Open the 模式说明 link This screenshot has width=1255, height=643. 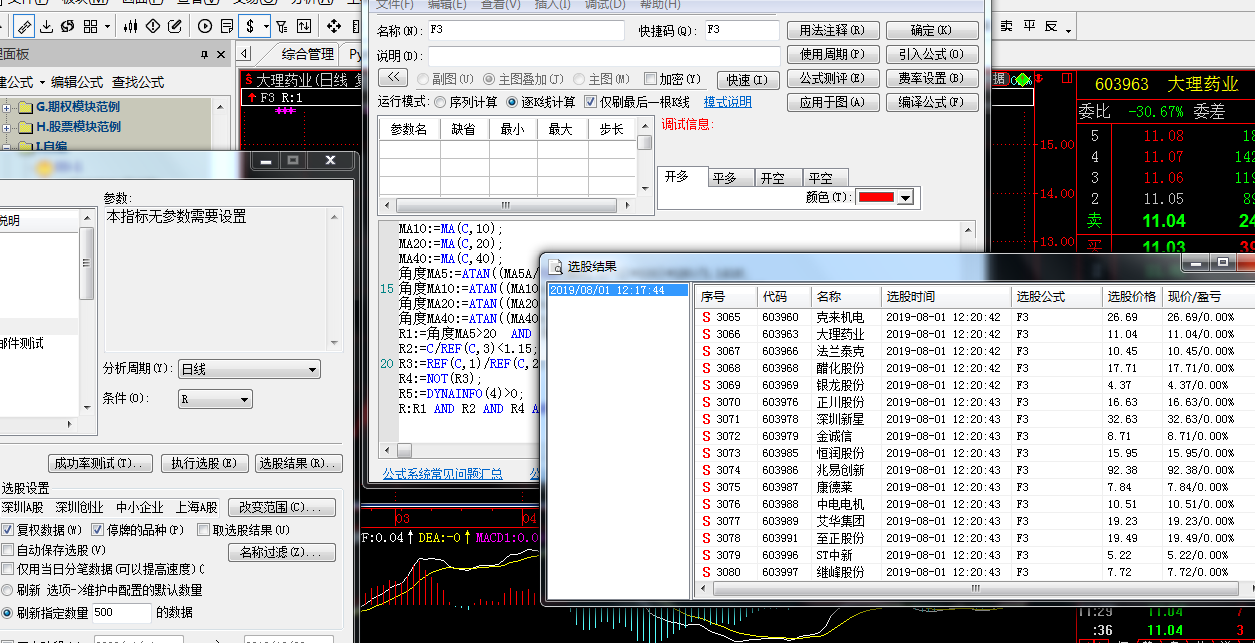pyautogui.click(x=728, y=102)
